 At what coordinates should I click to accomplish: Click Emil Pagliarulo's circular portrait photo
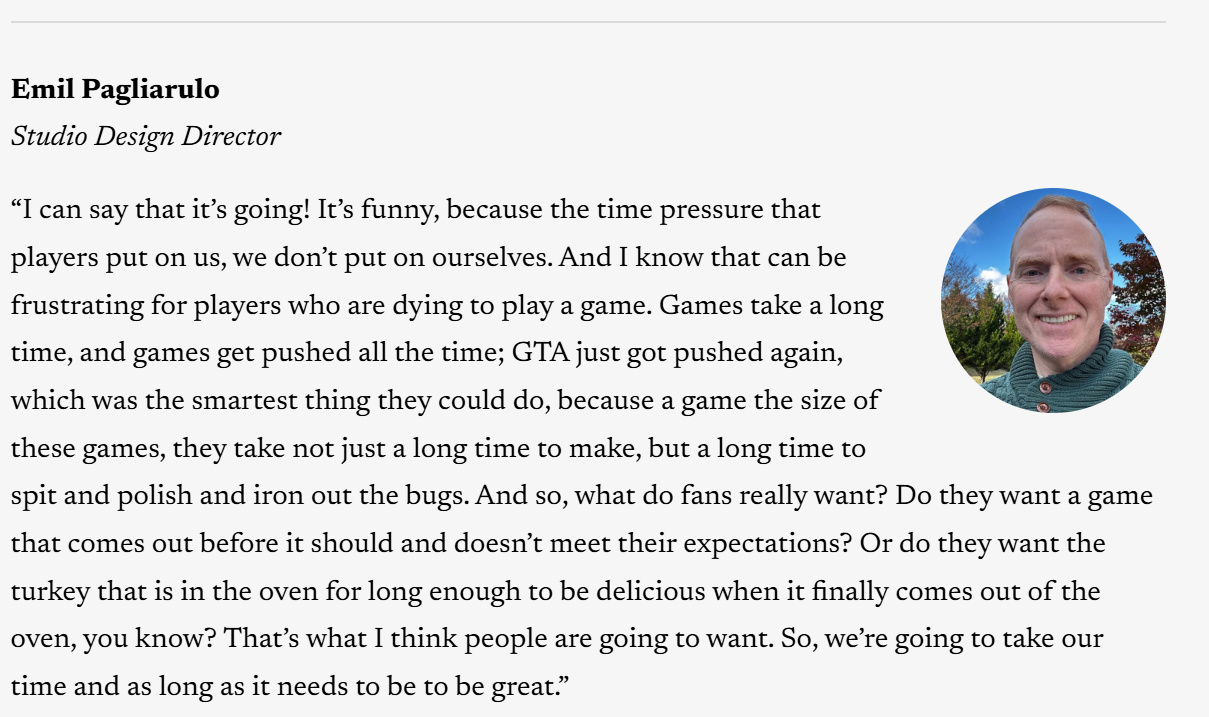point(1053,300)
